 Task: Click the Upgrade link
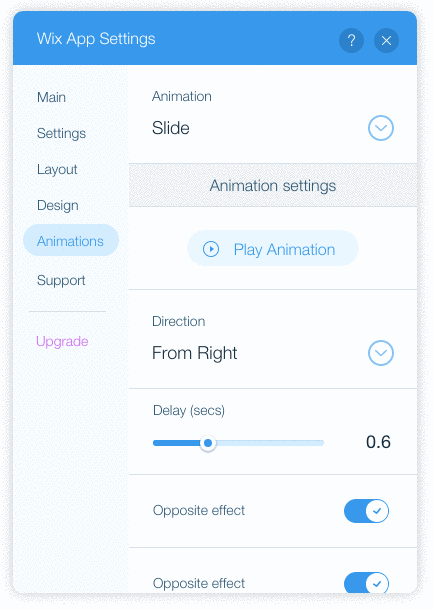(62, 341)
